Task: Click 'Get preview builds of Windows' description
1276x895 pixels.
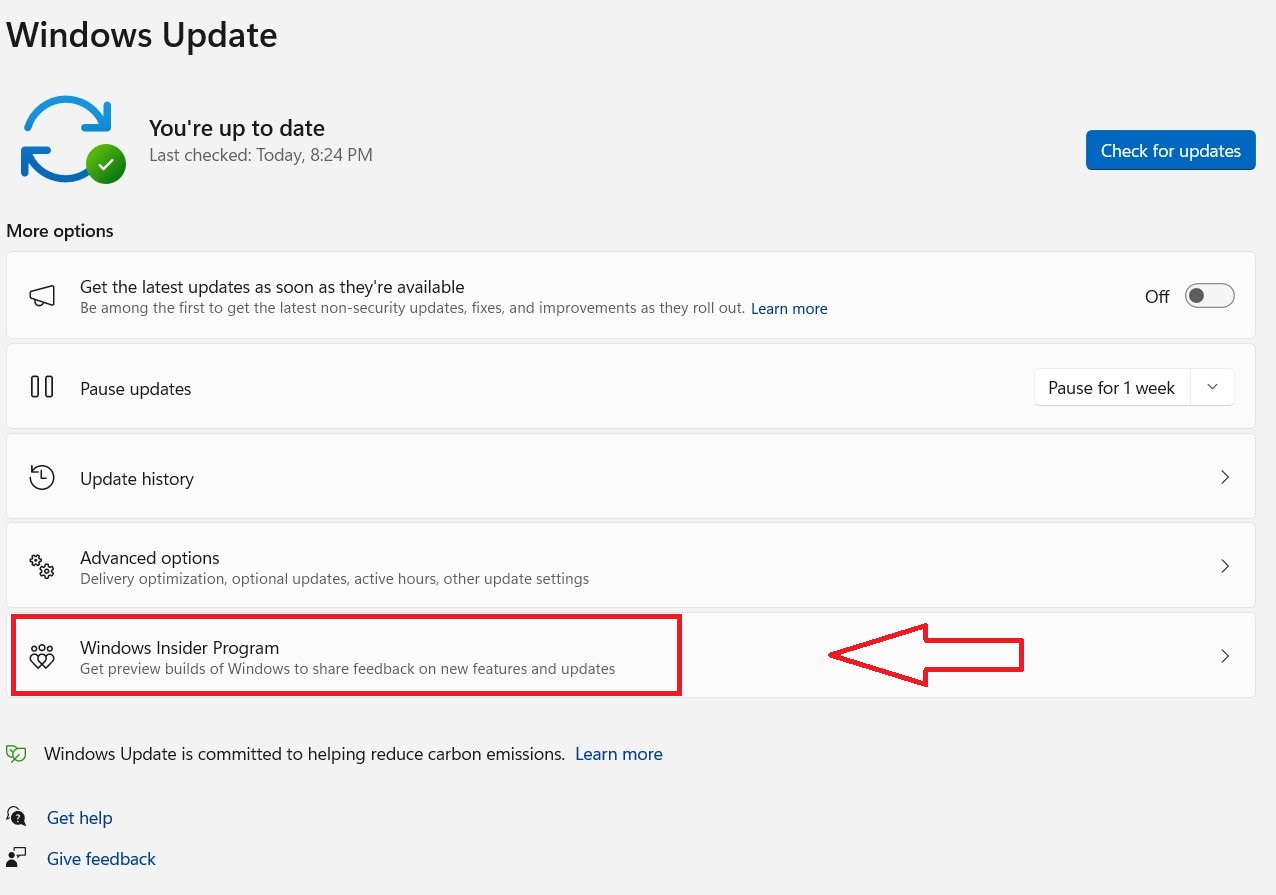Action: point(347,668)
